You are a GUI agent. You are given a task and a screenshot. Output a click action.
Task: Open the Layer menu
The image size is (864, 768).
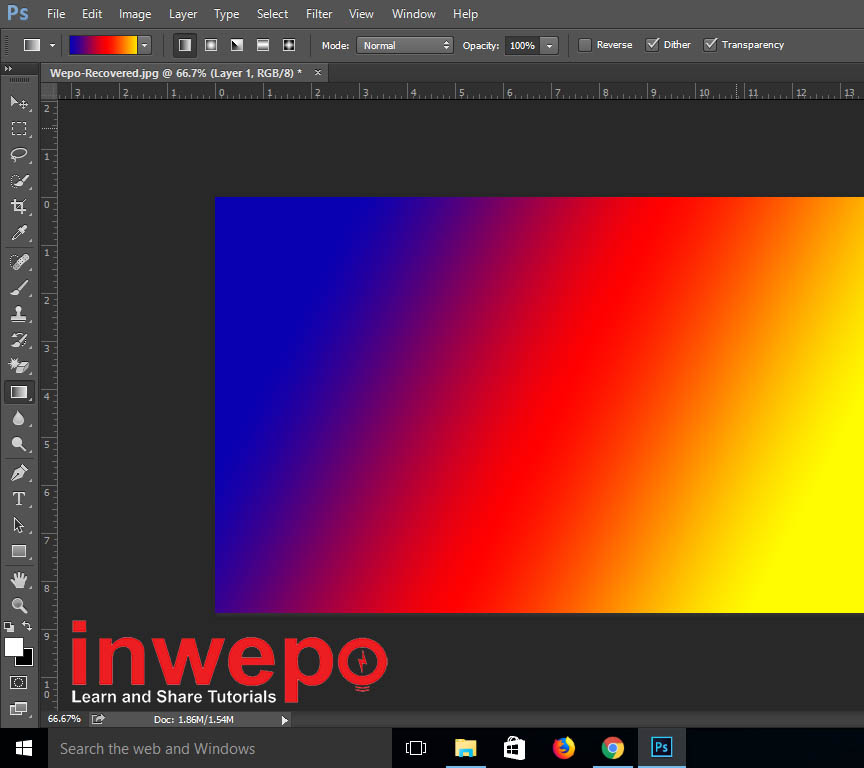click(183, 14)
